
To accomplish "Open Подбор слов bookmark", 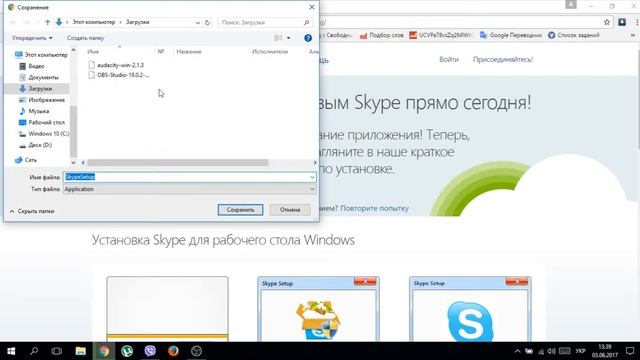I will coord(382,36).
